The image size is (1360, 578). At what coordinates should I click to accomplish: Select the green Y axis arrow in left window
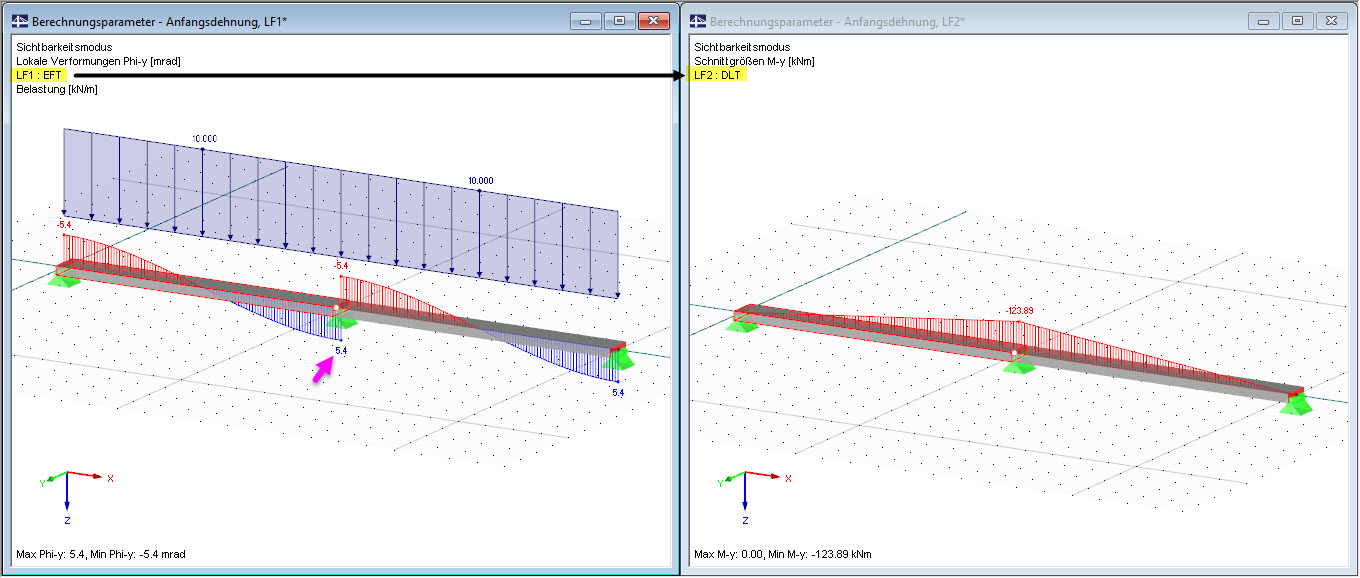coord(49,478)
